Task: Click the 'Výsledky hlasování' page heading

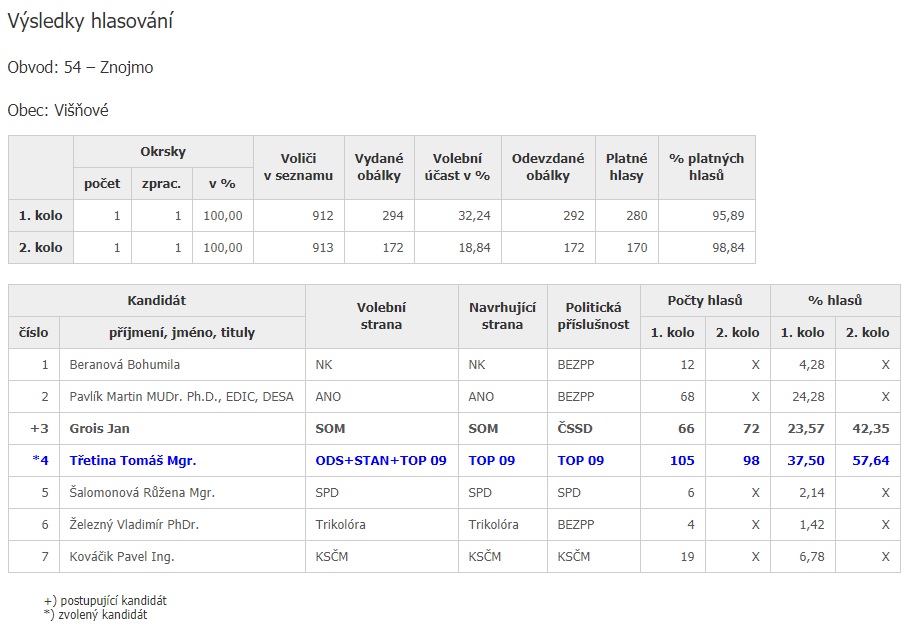Action: (90, 21)
